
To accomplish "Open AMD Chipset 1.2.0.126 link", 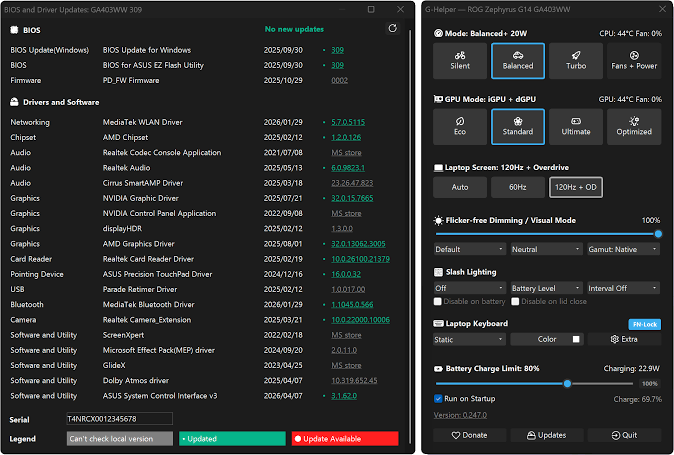I will point(346,137).
